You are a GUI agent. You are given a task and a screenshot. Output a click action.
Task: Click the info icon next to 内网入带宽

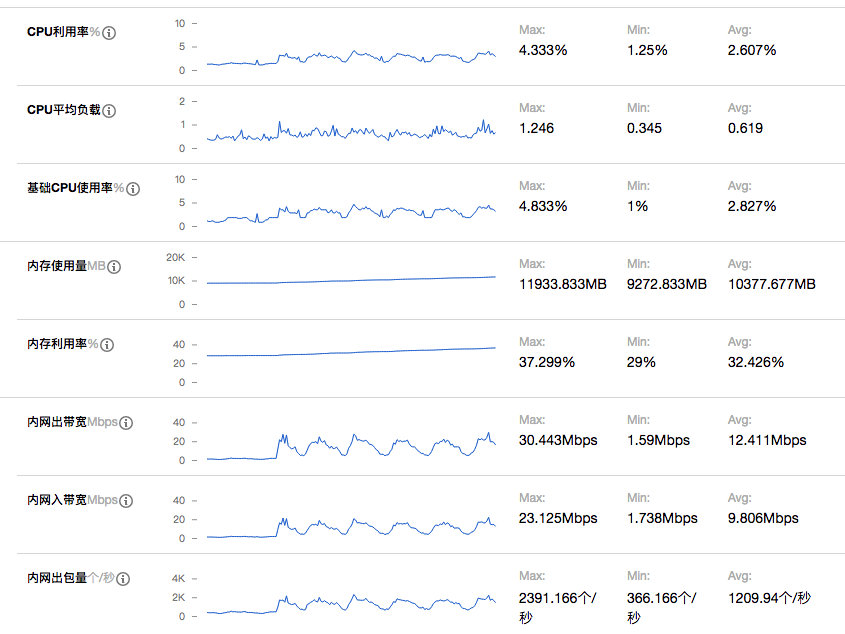pos(126,501)
